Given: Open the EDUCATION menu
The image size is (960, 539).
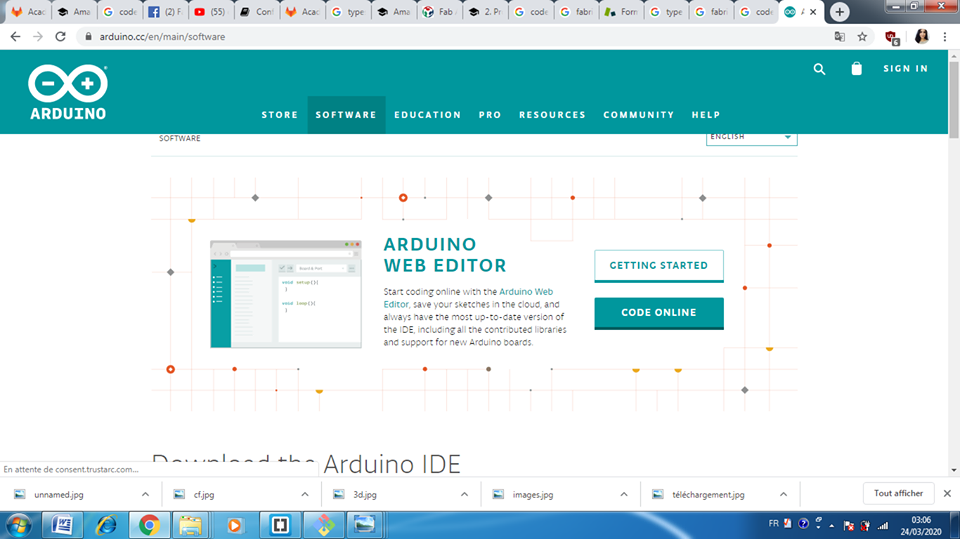Looking at the screenshot, I should coord(427,115).
